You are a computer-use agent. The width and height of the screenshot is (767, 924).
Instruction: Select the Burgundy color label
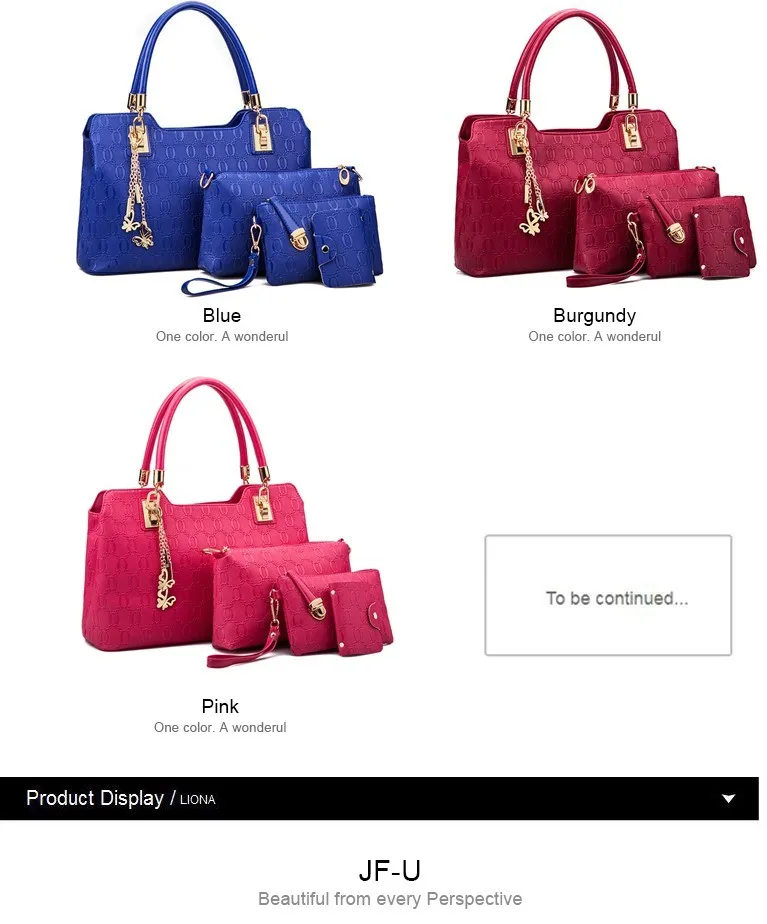[x=594, y=315]
